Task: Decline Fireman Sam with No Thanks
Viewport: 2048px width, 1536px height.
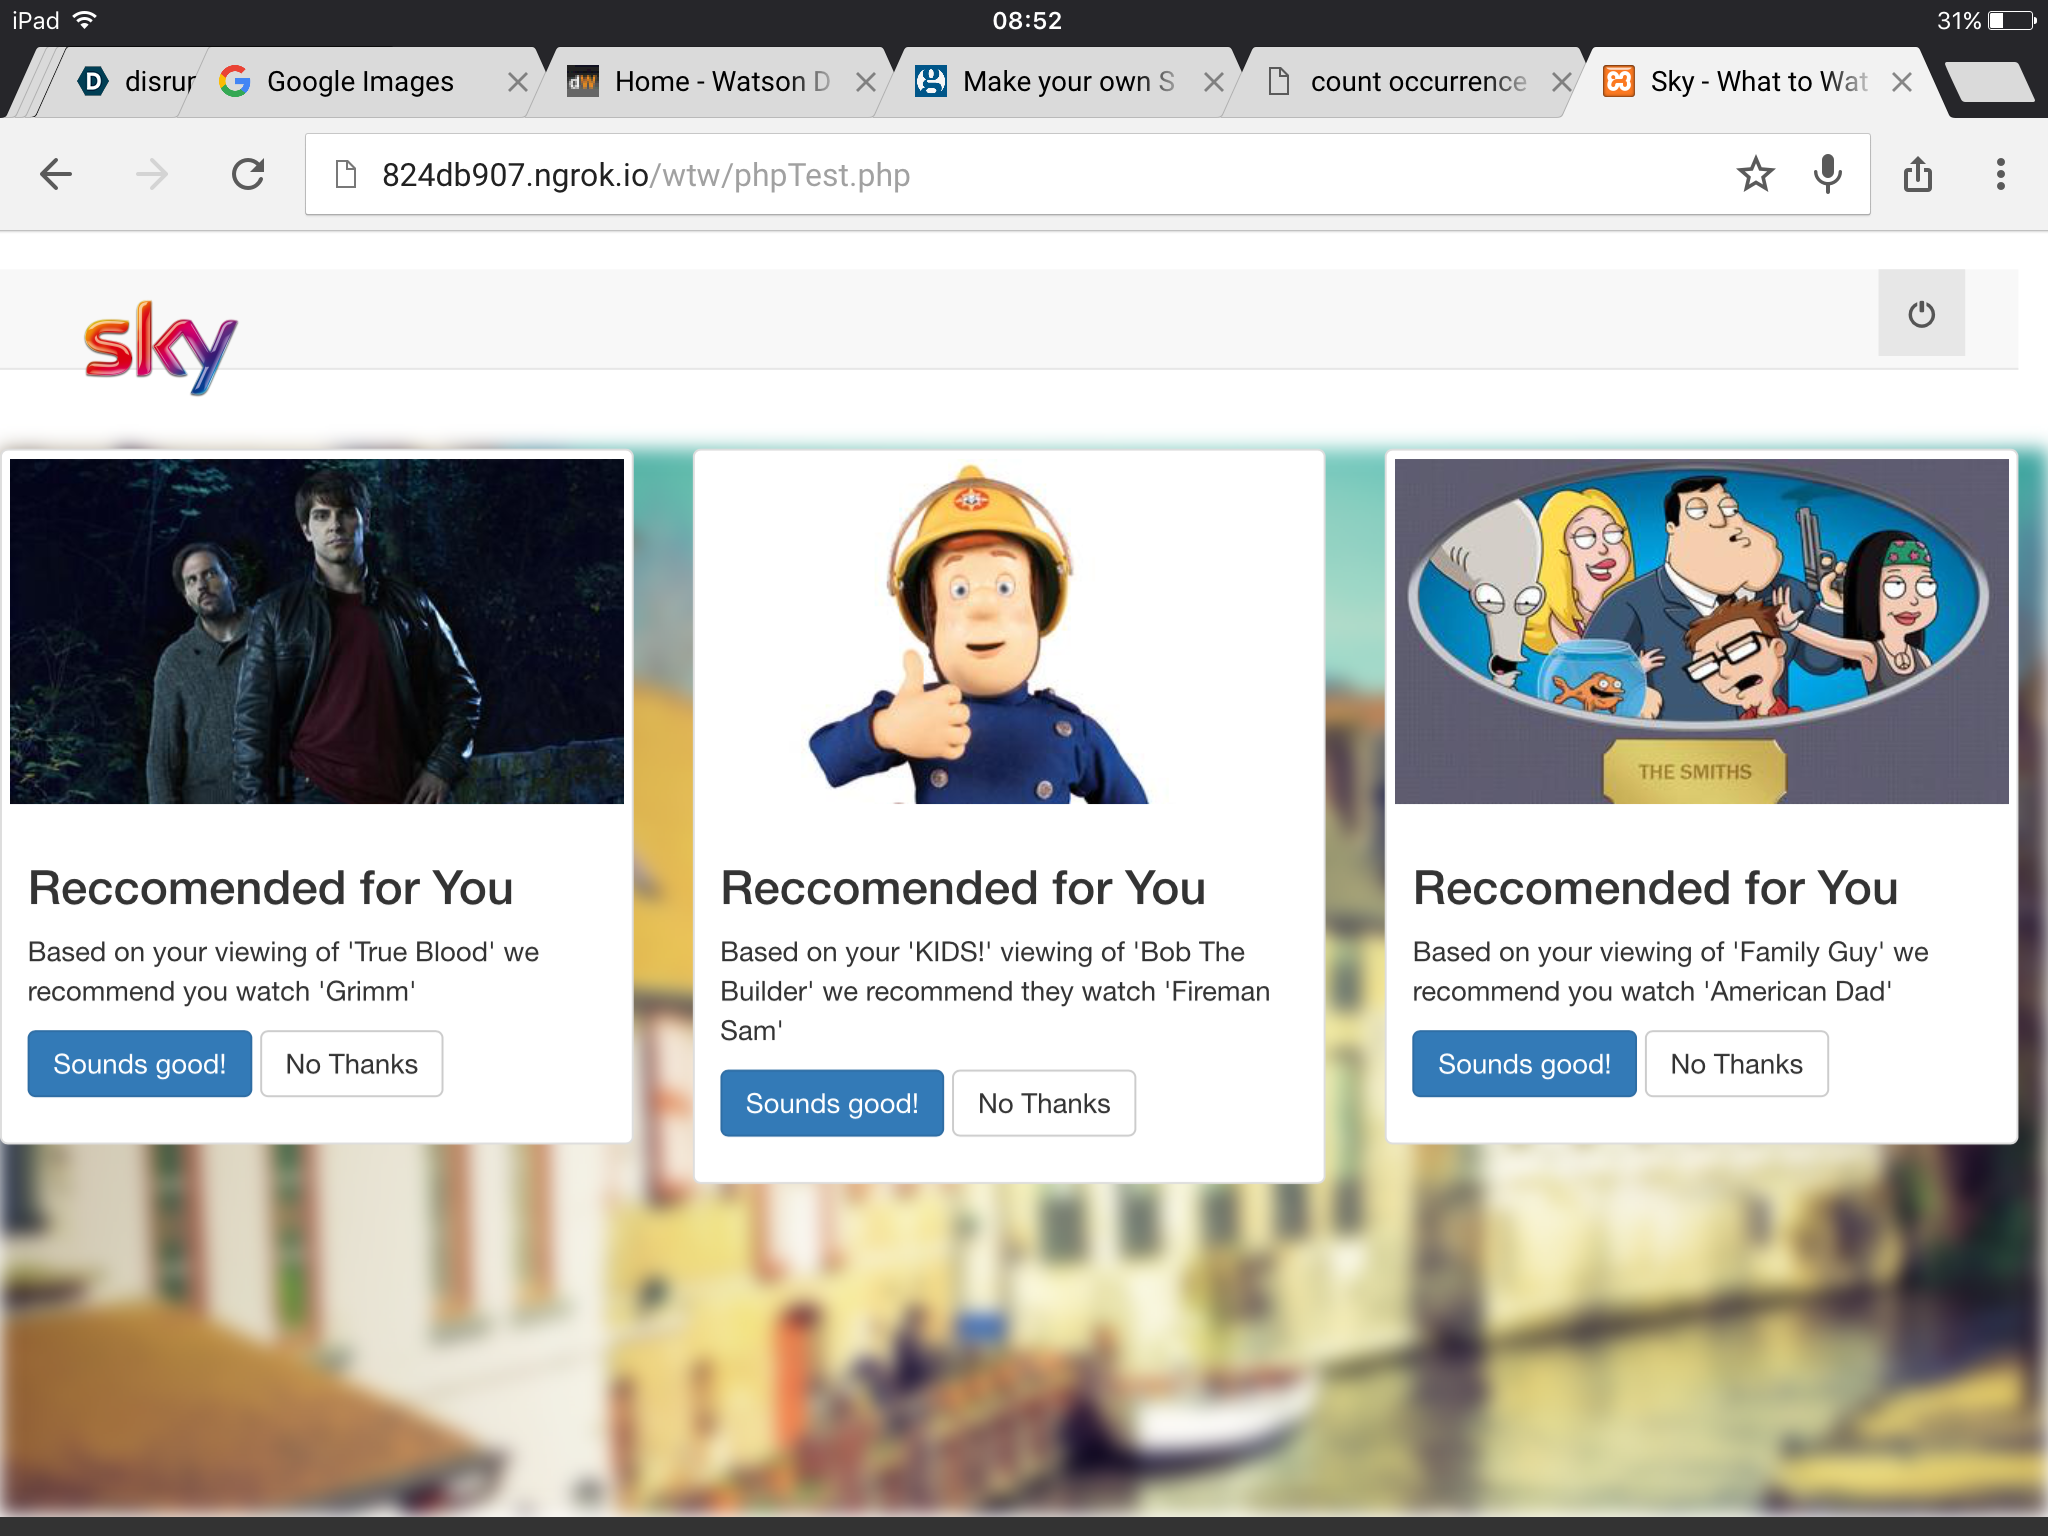Action: tap(1043, 1103)
